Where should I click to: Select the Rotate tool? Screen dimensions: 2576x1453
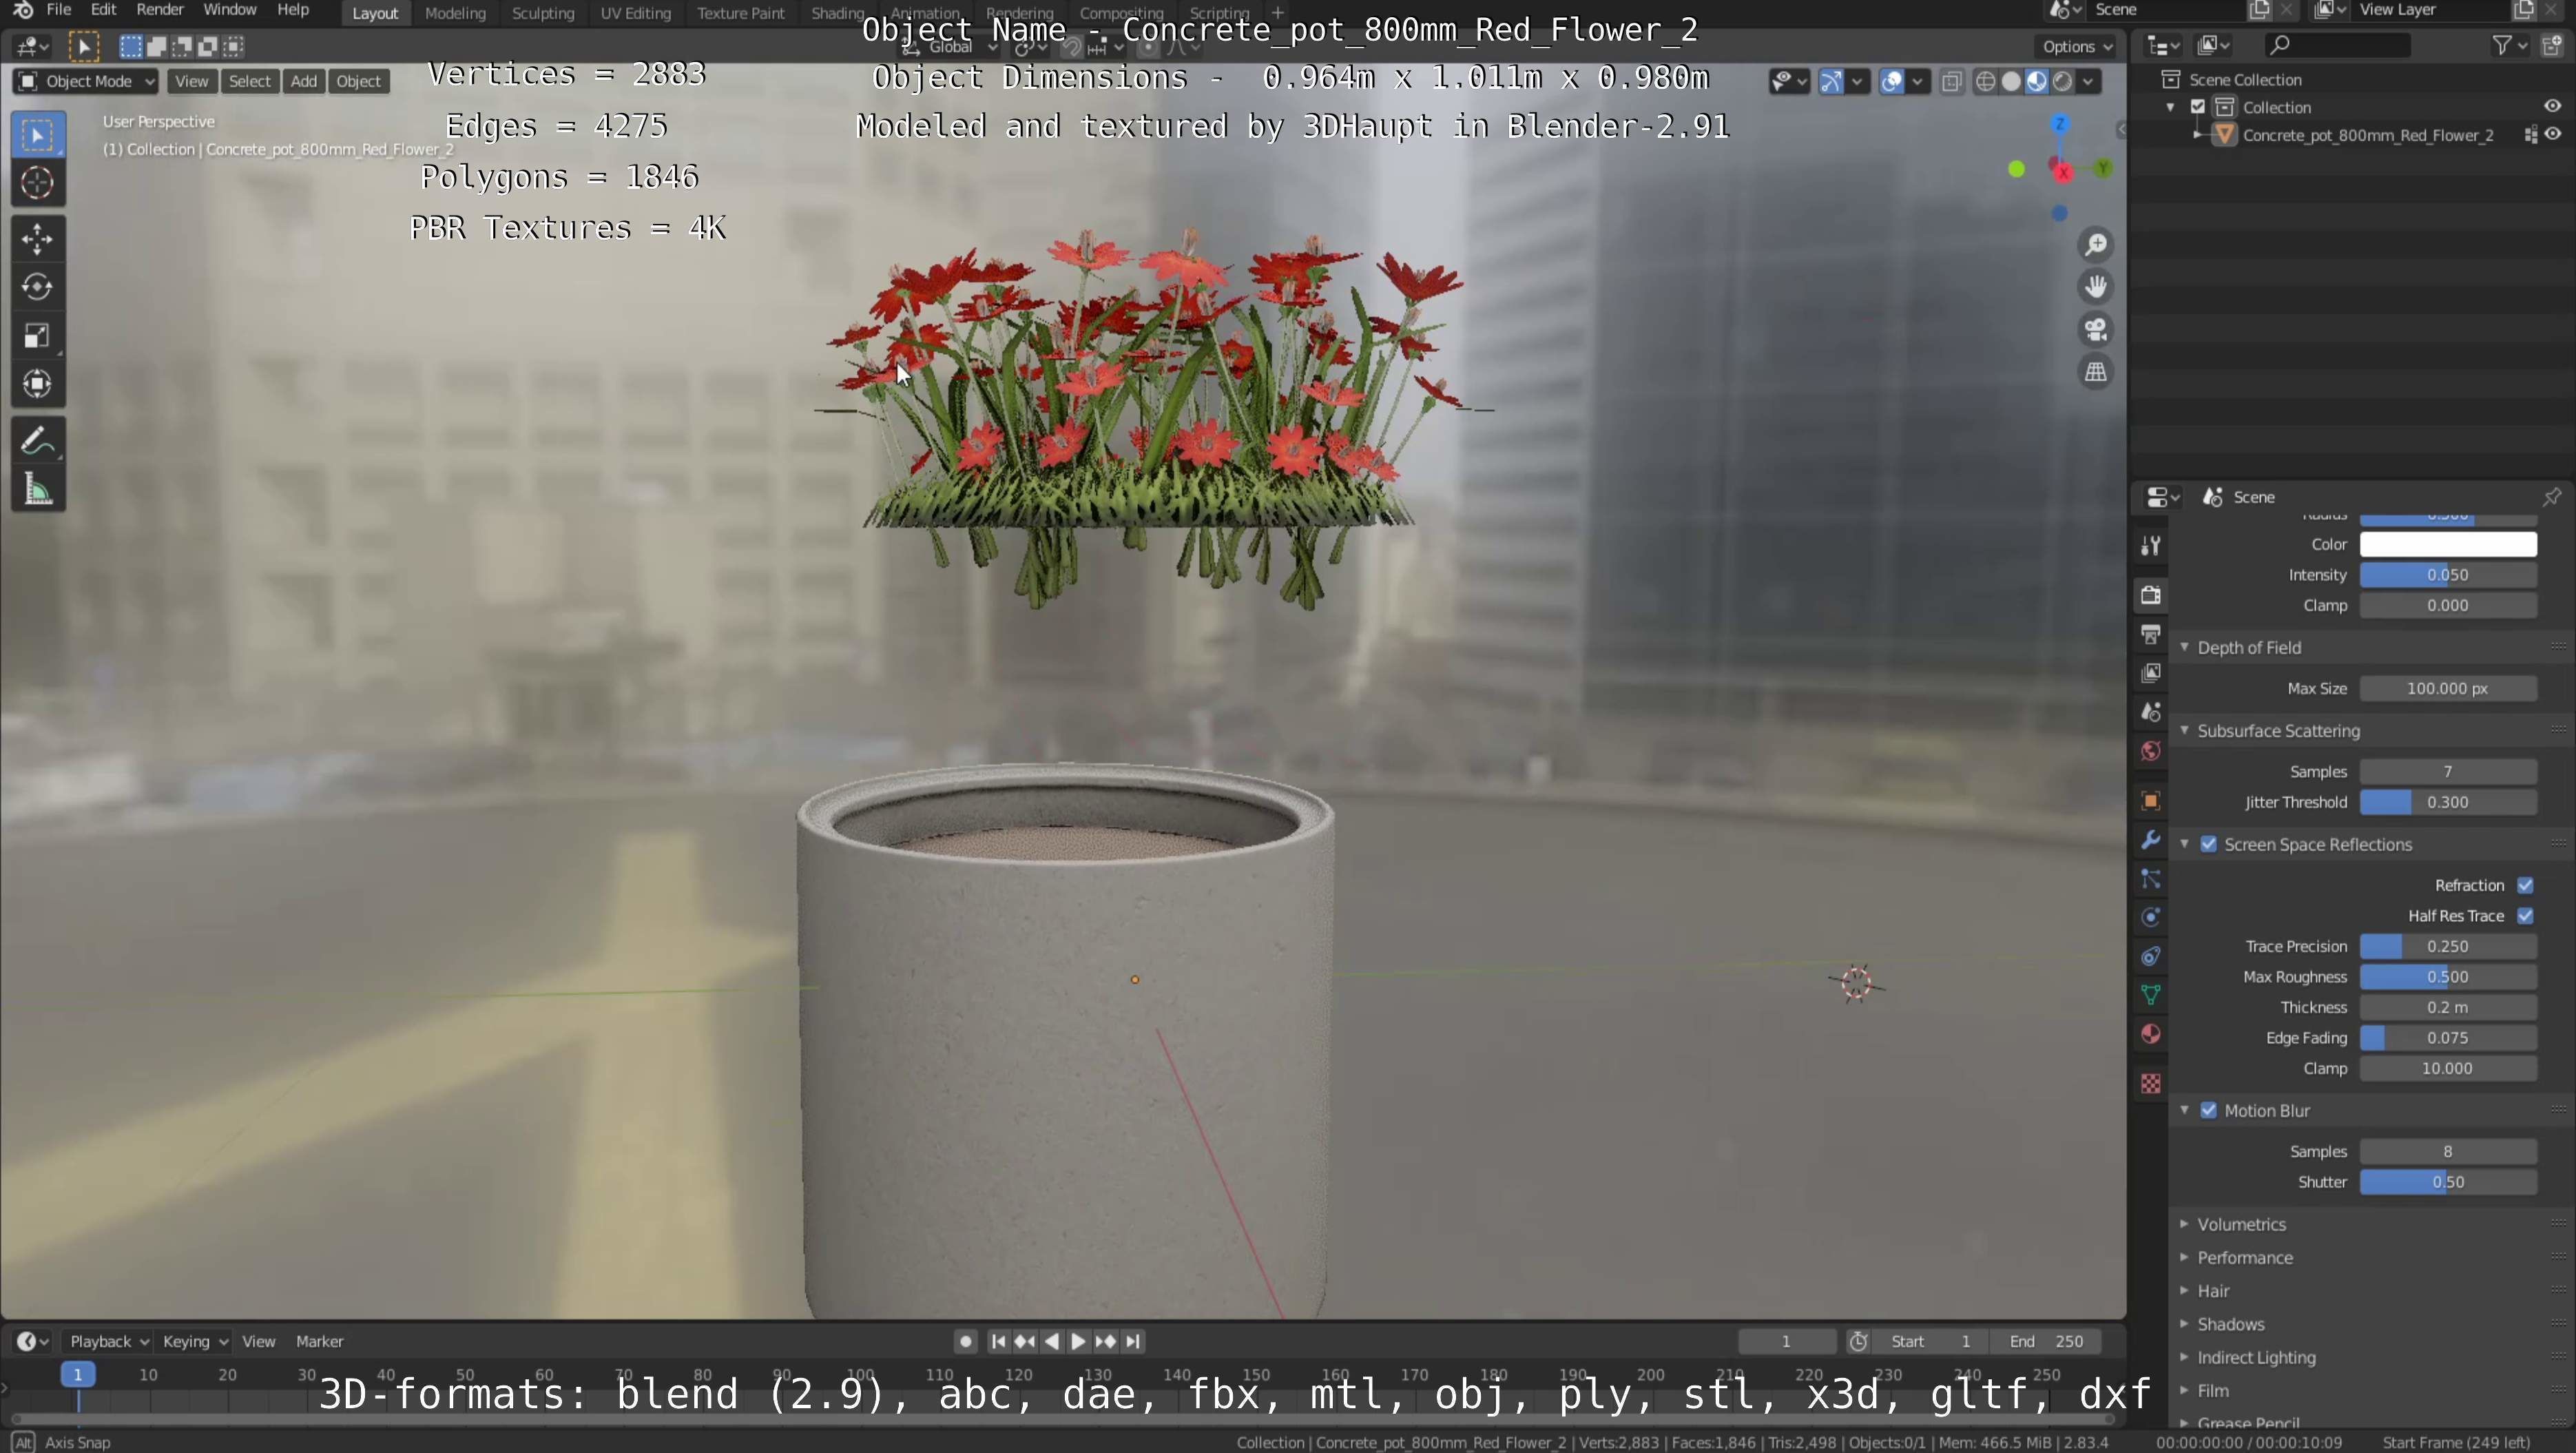(x=38, y=287)
